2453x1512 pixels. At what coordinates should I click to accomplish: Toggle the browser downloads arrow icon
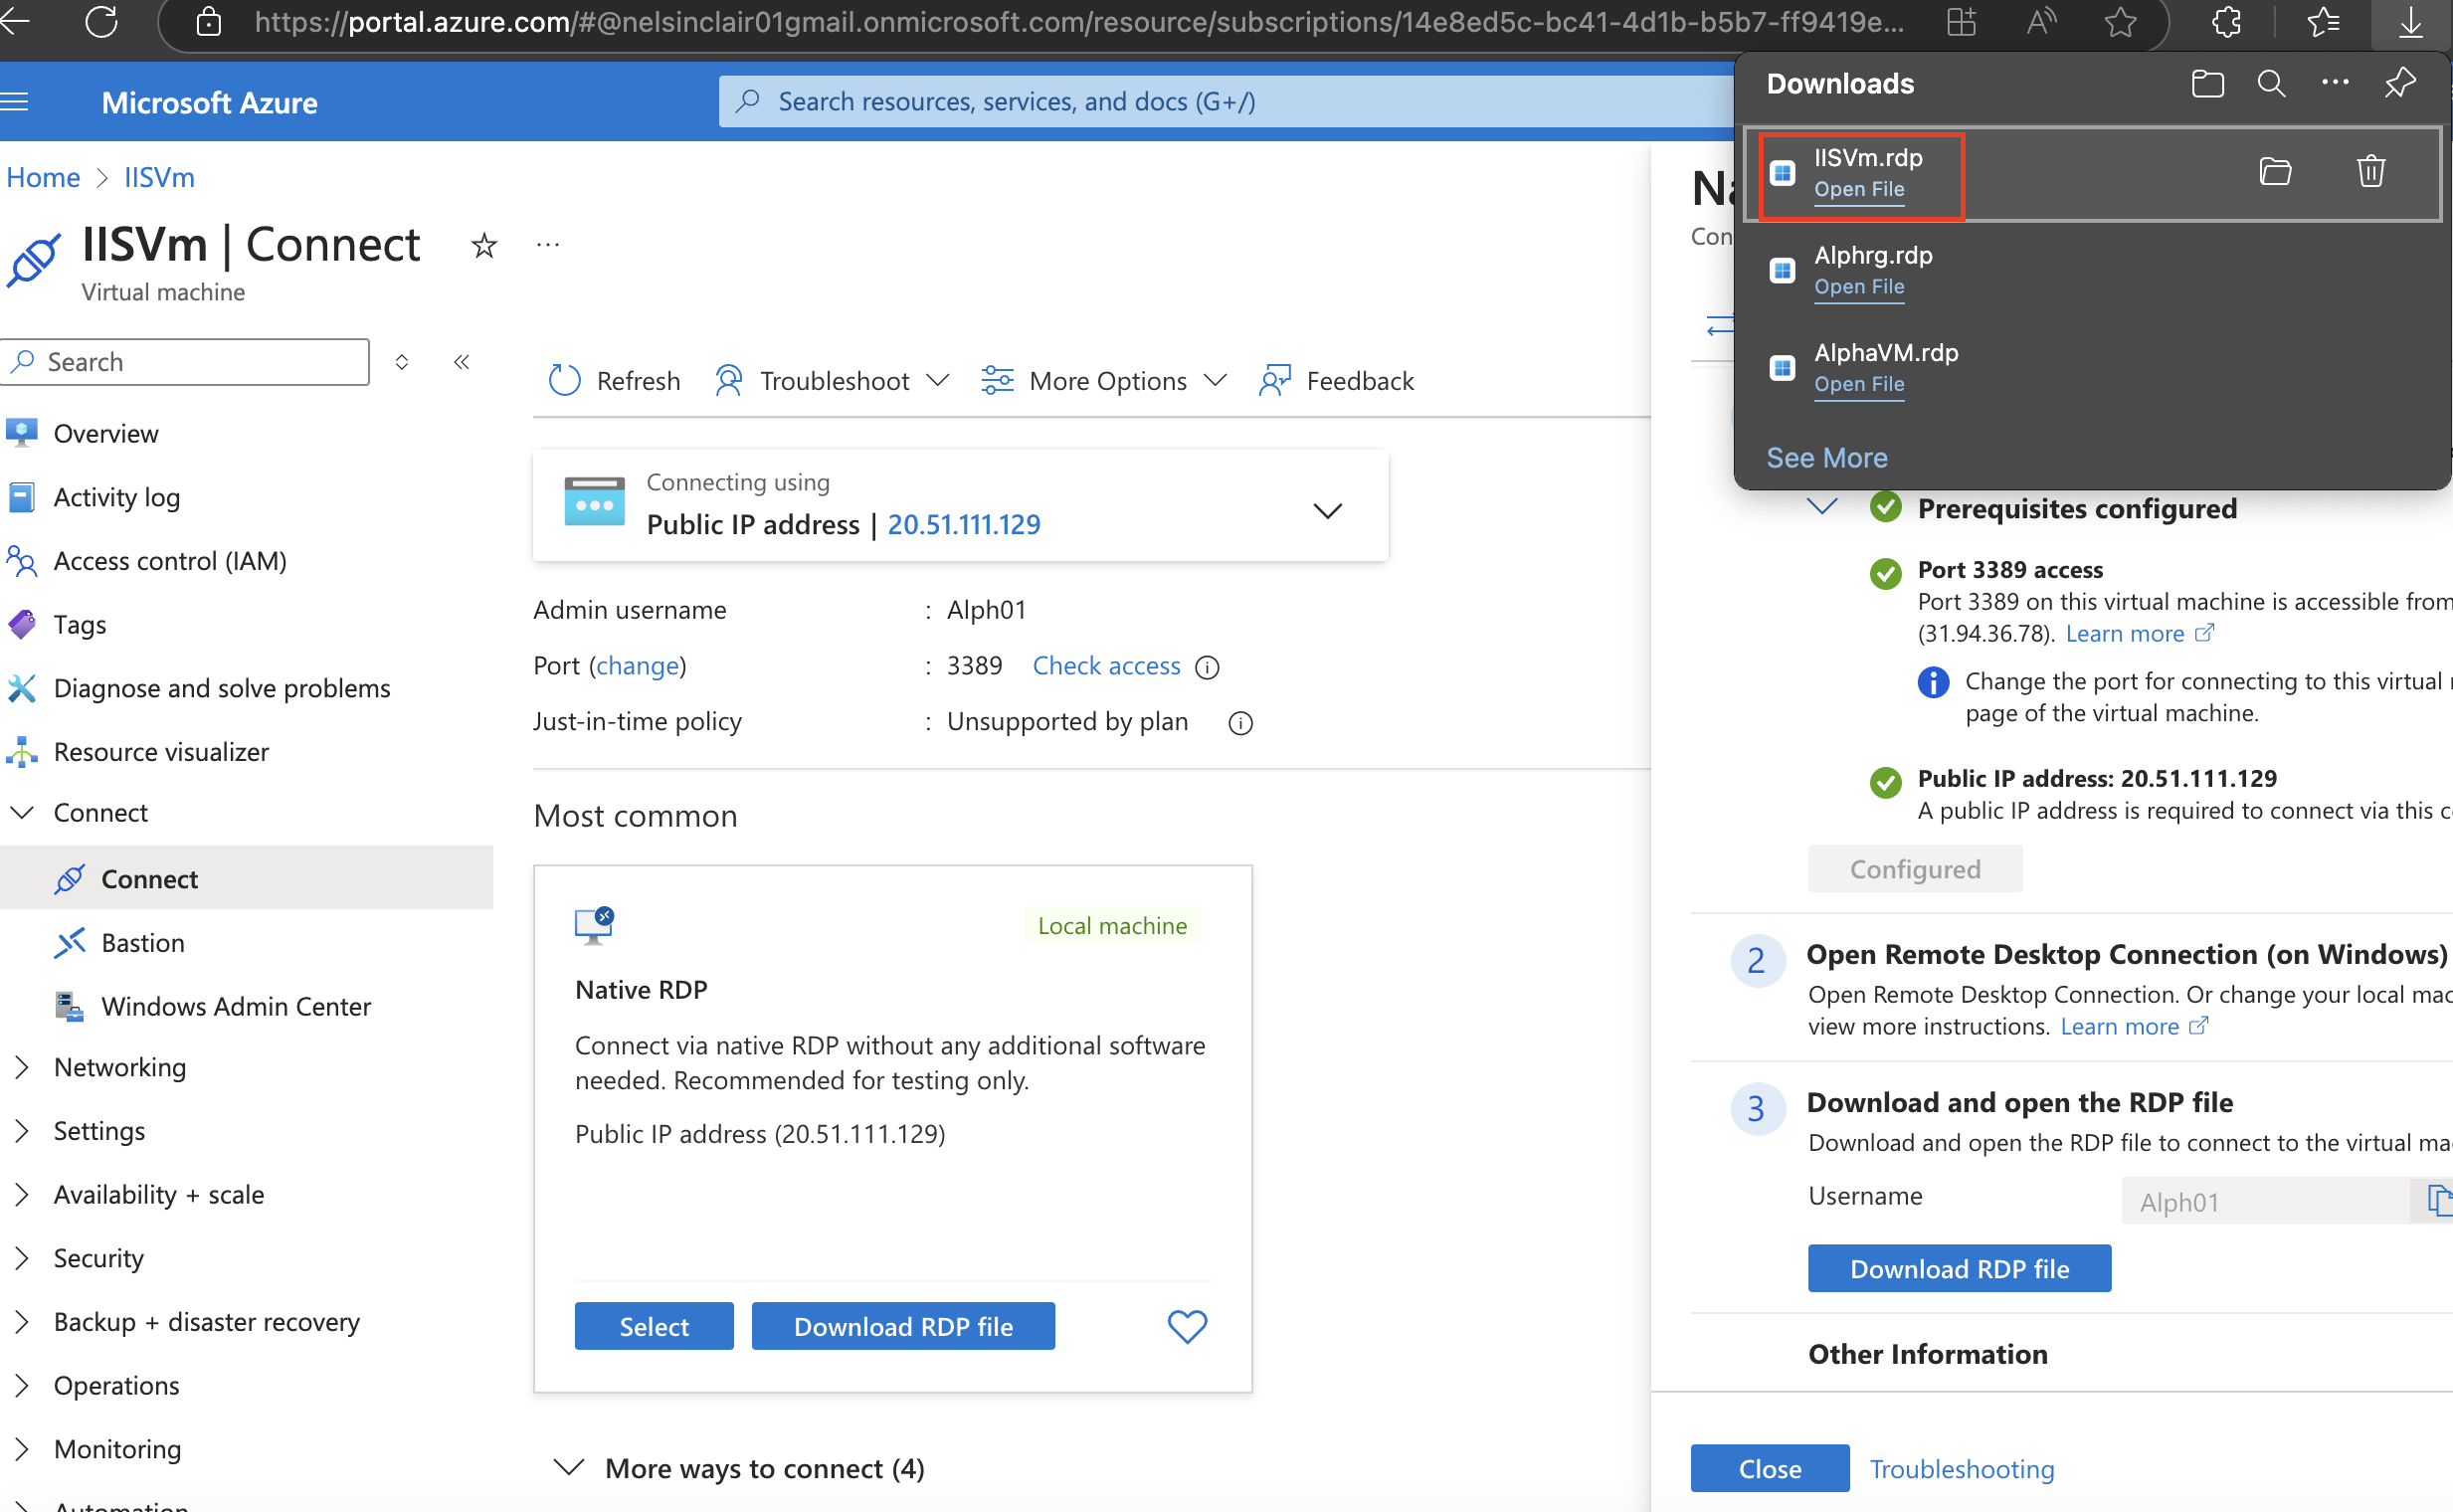(x=2411, y=21)
